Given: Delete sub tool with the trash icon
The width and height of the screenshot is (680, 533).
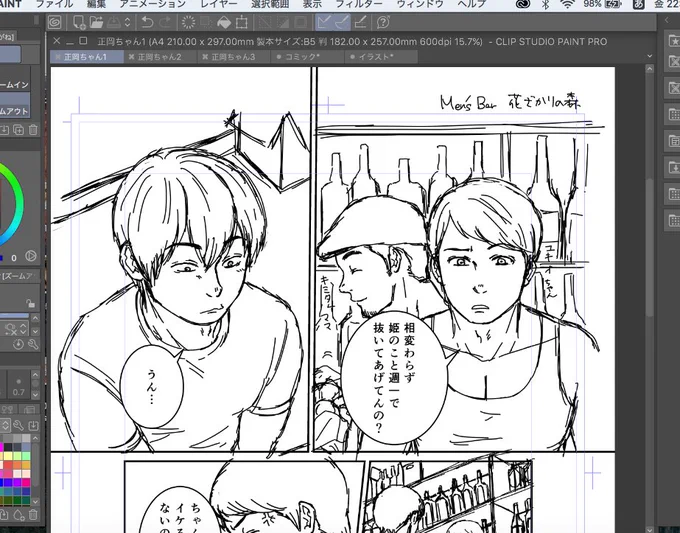Looking at the screenshot, I should point(33,130).
